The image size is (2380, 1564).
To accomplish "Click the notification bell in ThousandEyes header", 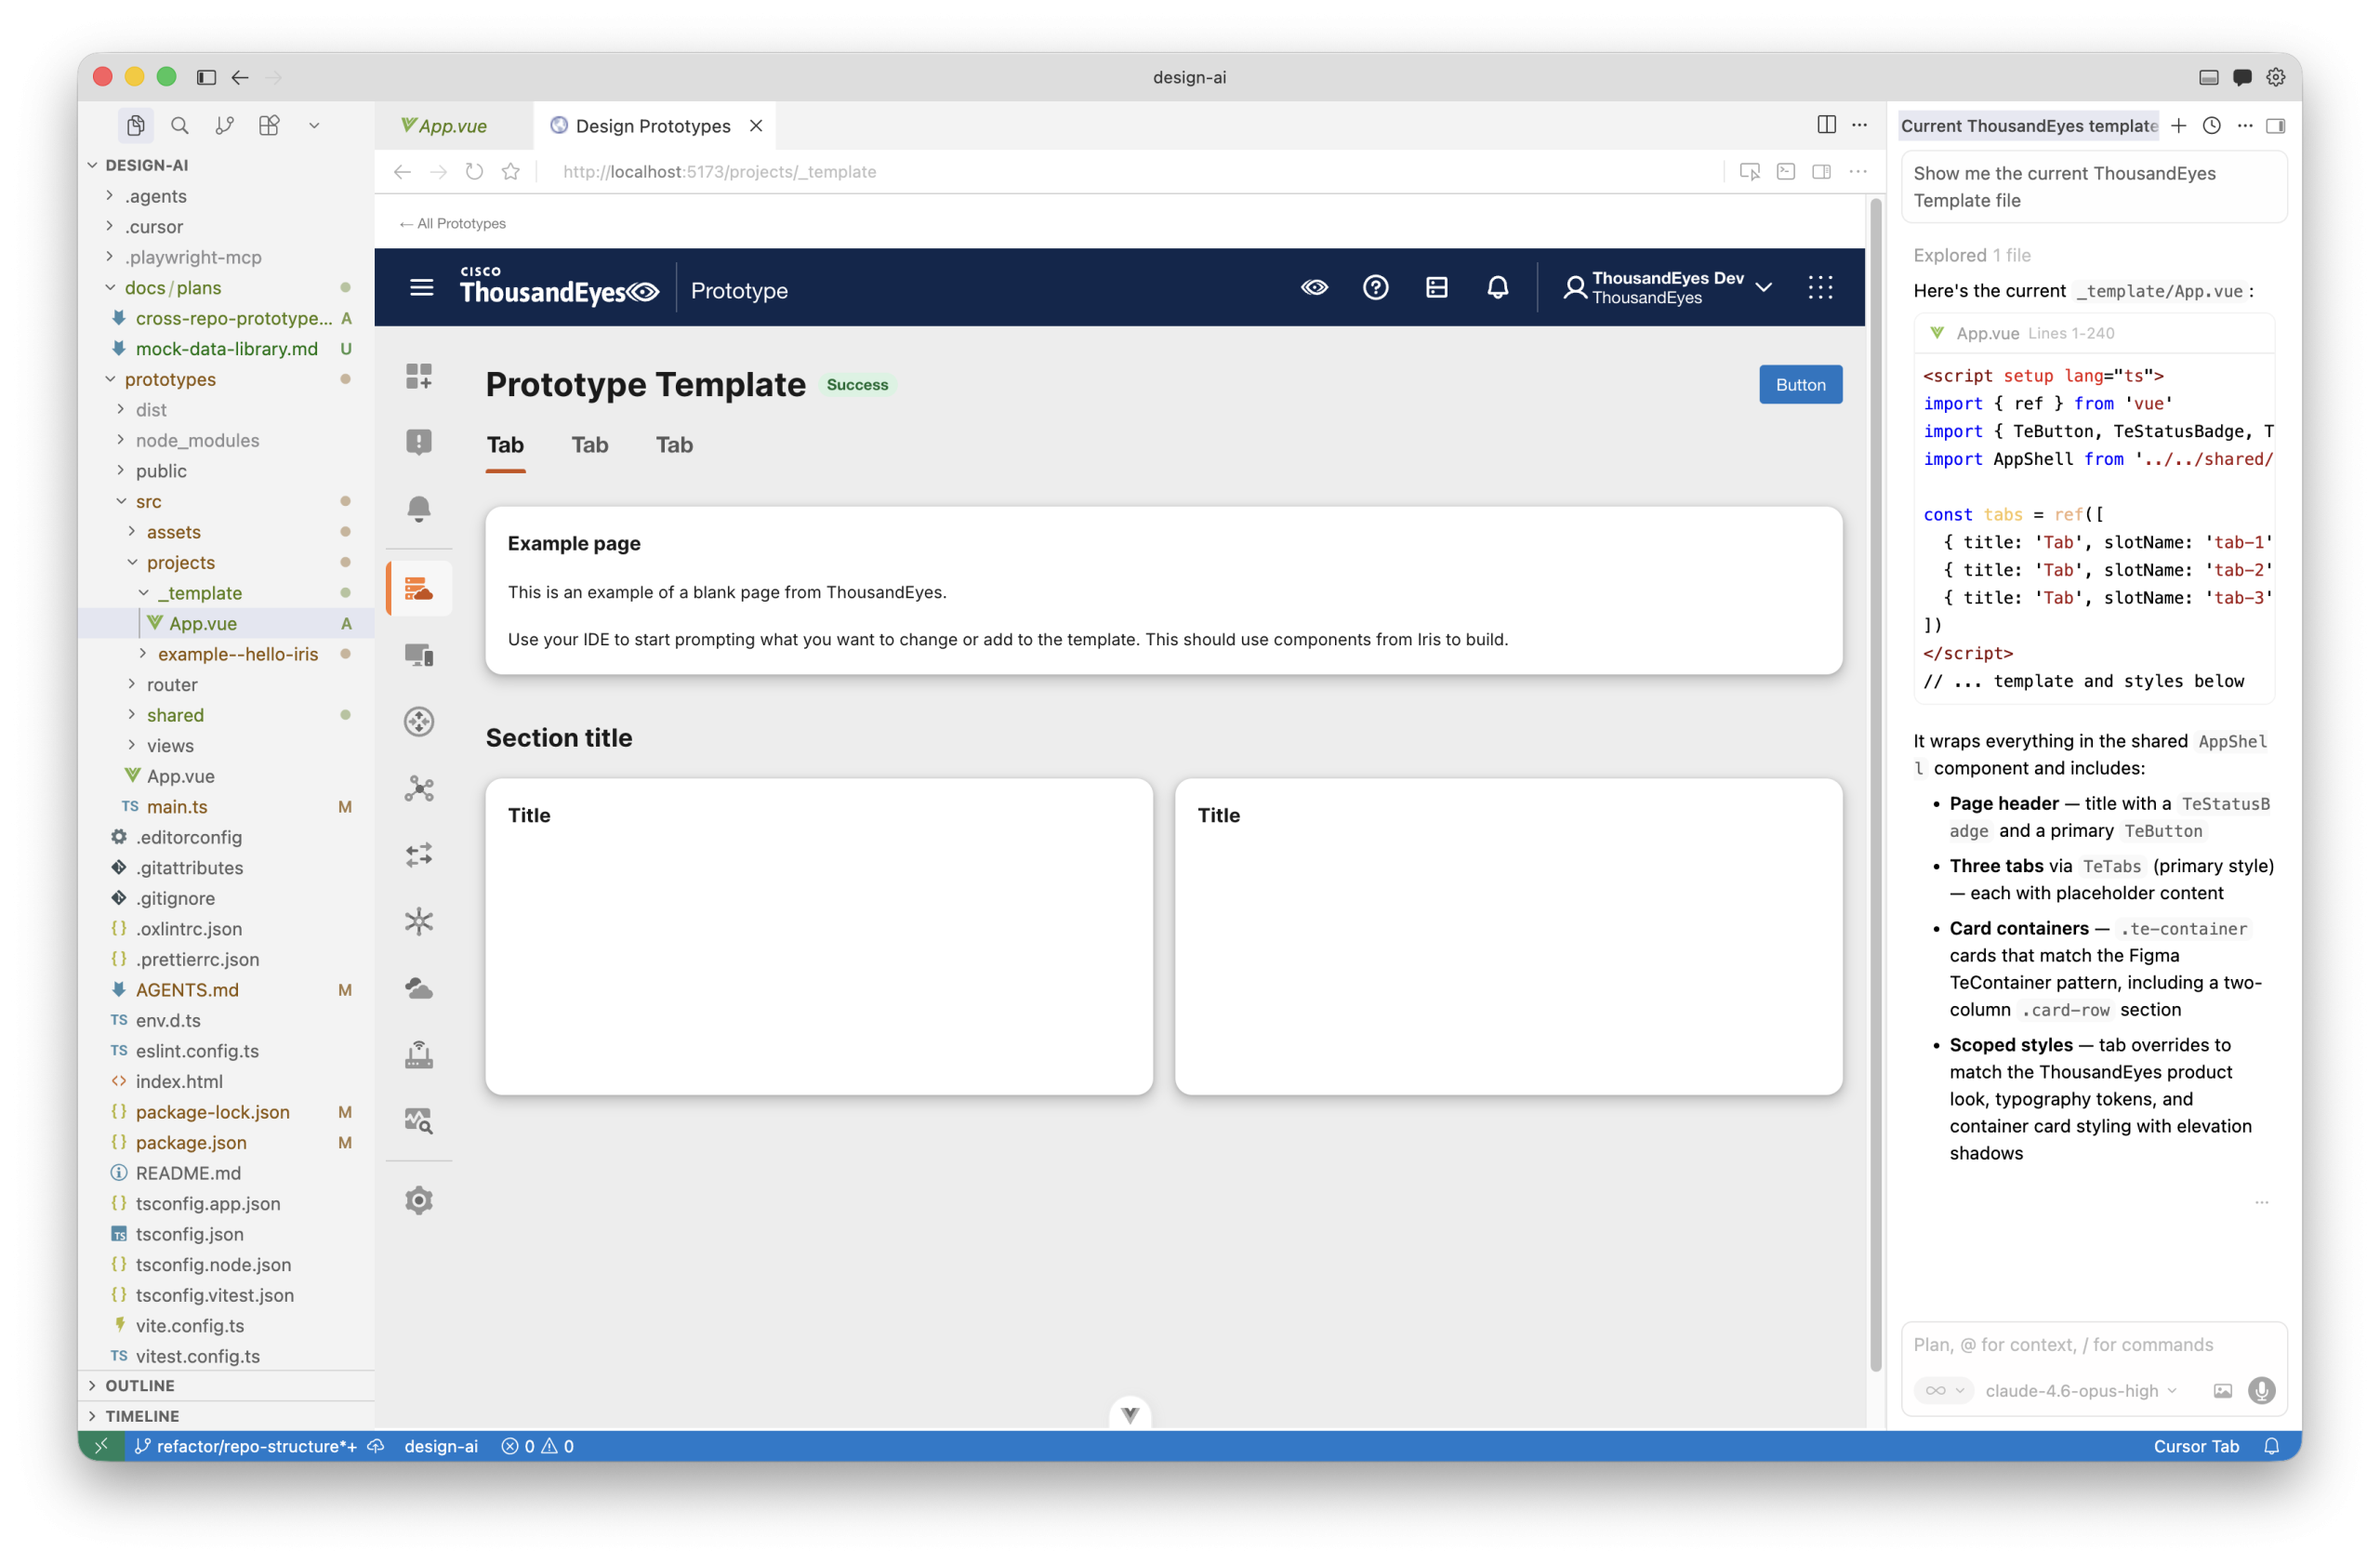I will click(x=1497, y=288).
